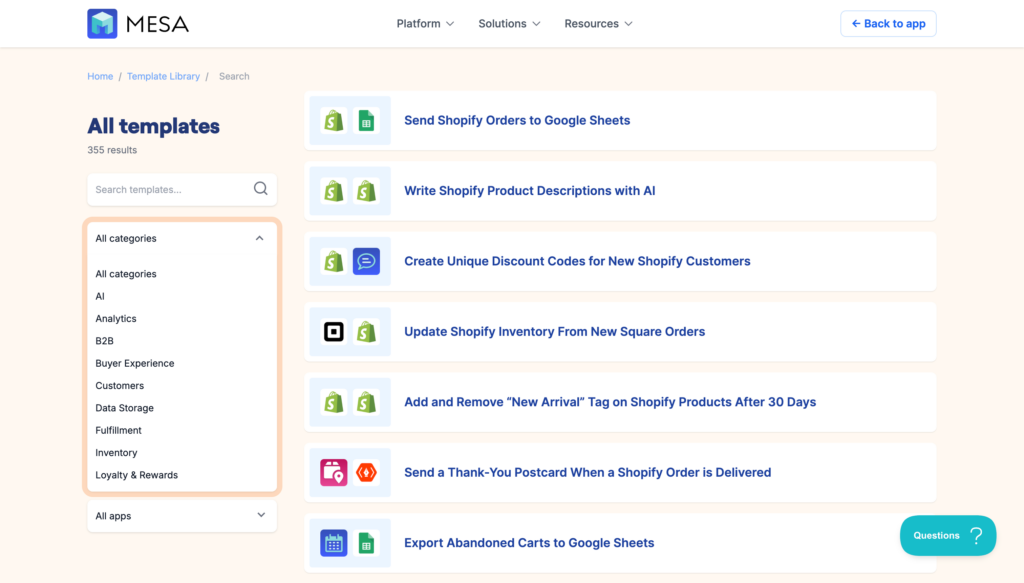Go to Template Library breadcrumb

coord(163,76)
